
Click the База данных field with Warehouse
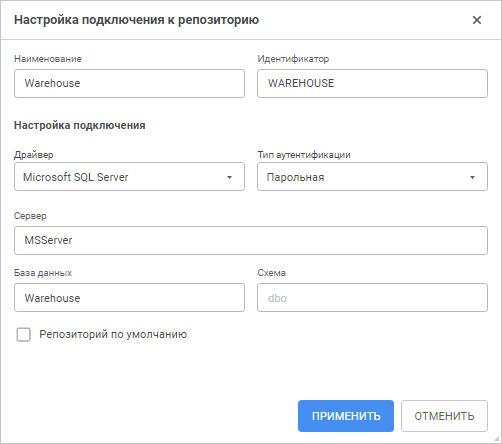click(129, 298)
